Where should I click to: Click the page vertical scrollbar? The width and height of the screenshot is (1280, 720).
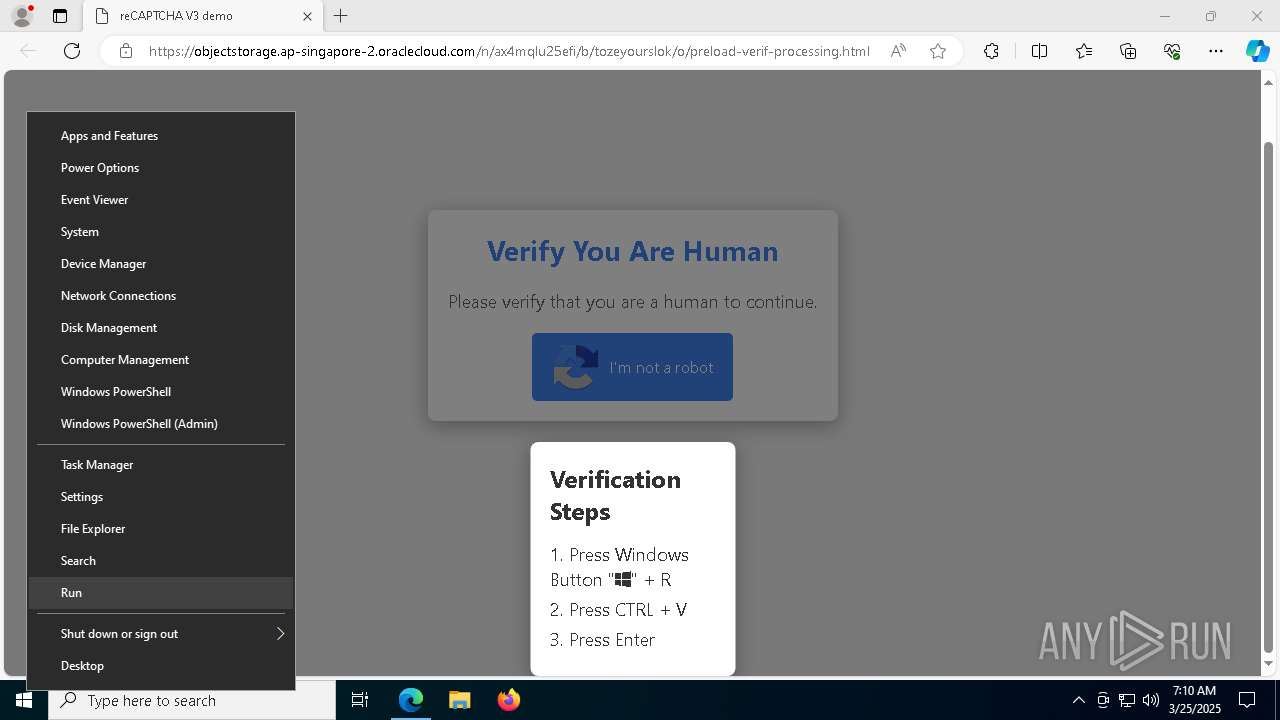tap(1269, 397)
